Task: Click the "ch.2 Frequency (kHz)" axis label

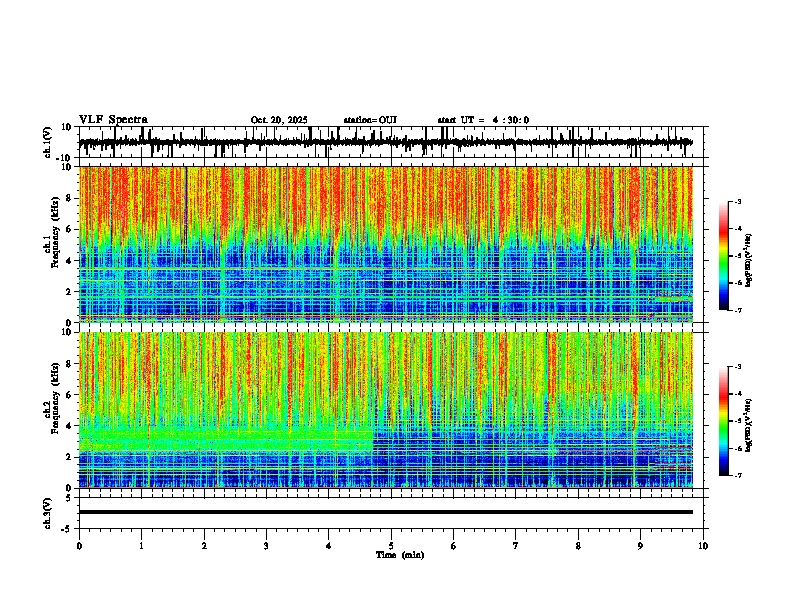Action: (x=52, y=398)
